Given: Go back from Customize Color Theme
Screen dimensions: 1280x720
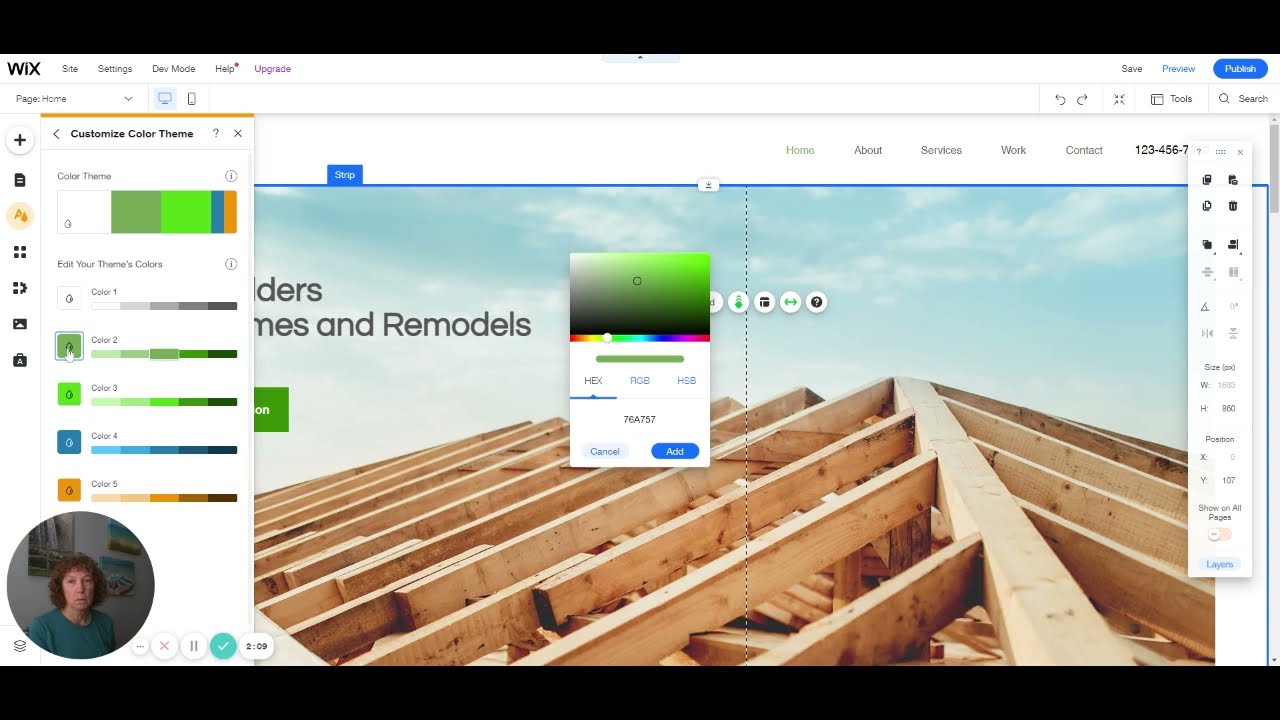Looking at the screenshot, I should point(56,134).
